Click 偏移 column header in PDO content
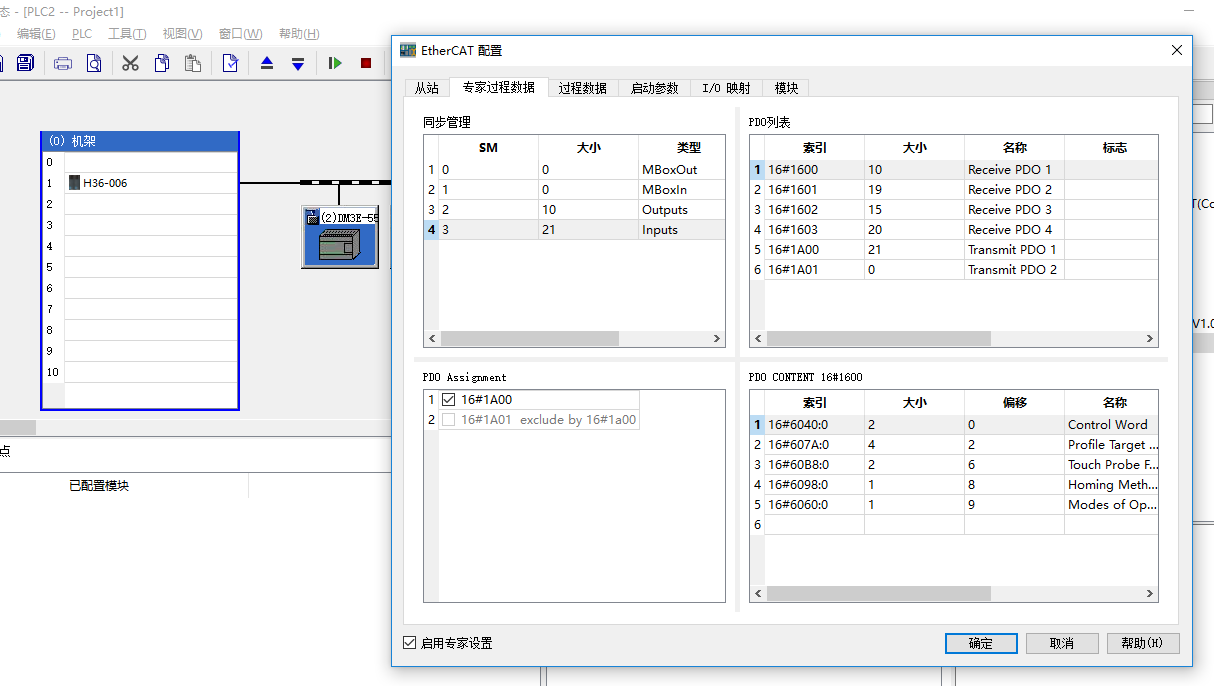The image size is (1214, 686). pyautogui.click(x=1015, y=403)
